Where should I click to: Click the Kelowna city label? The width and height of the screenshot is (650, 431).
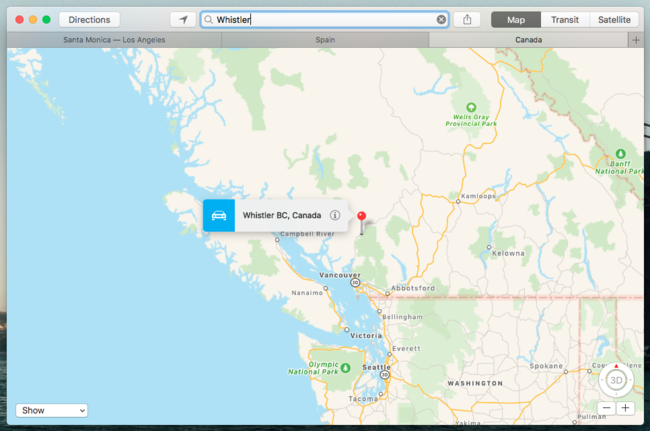508,253
